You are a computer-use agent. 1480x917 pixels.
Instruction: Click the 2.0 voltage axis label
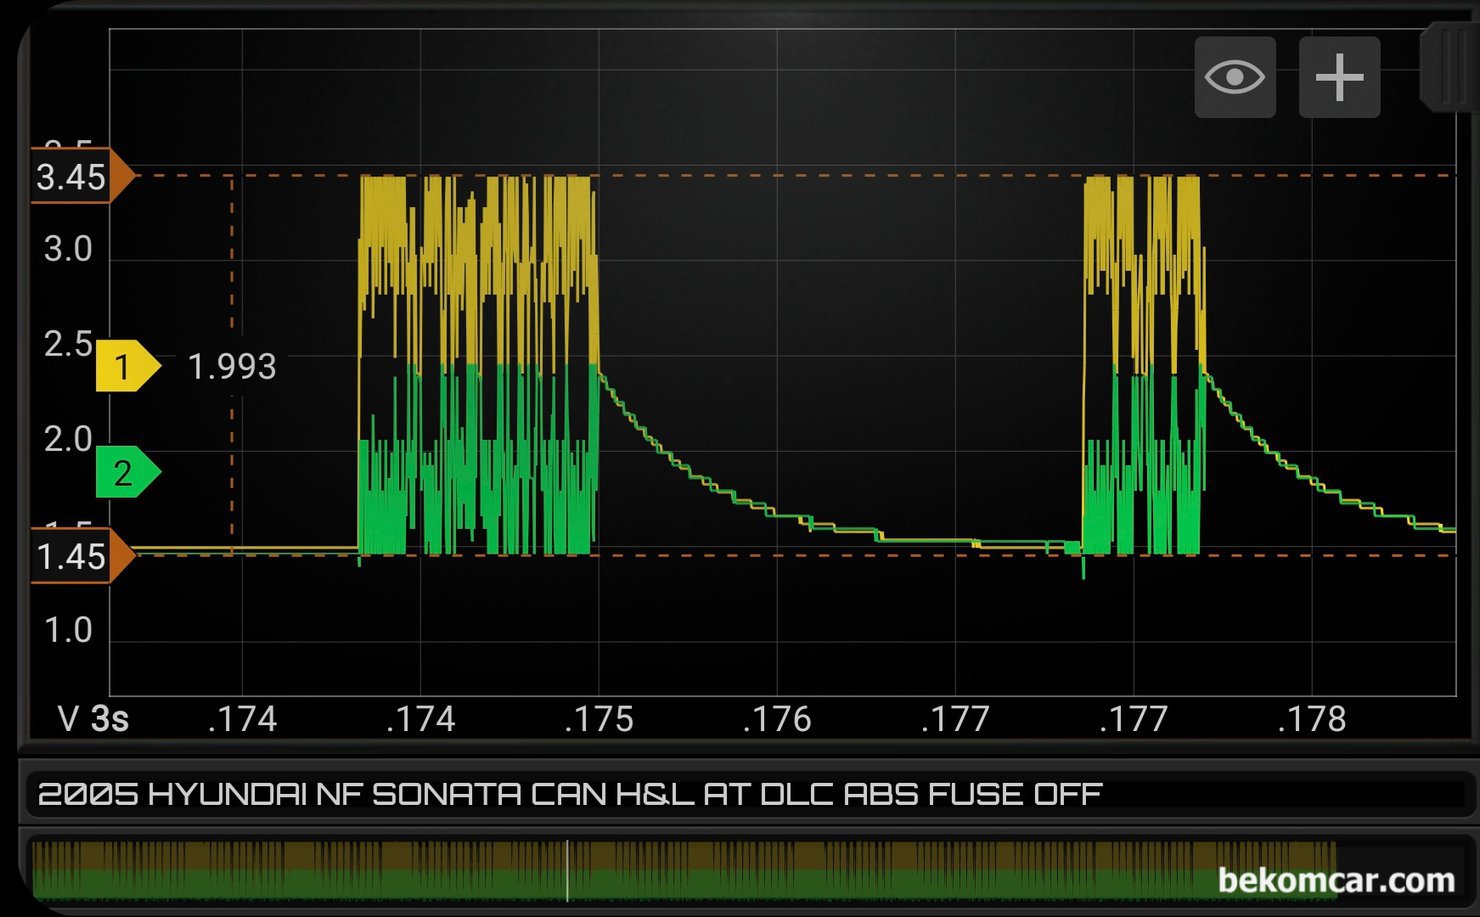click(x=68, y=439)
